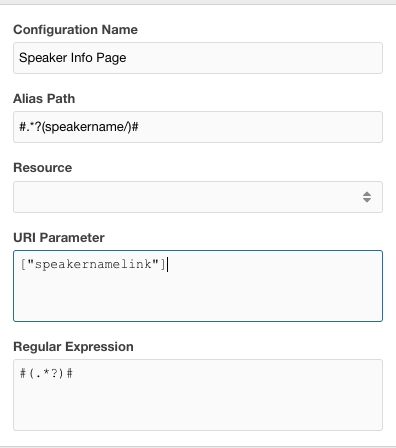Click empty space right of alias path text
Viewport: 396px width, 448px height.
pyautogui.click(x=260, y=127)
